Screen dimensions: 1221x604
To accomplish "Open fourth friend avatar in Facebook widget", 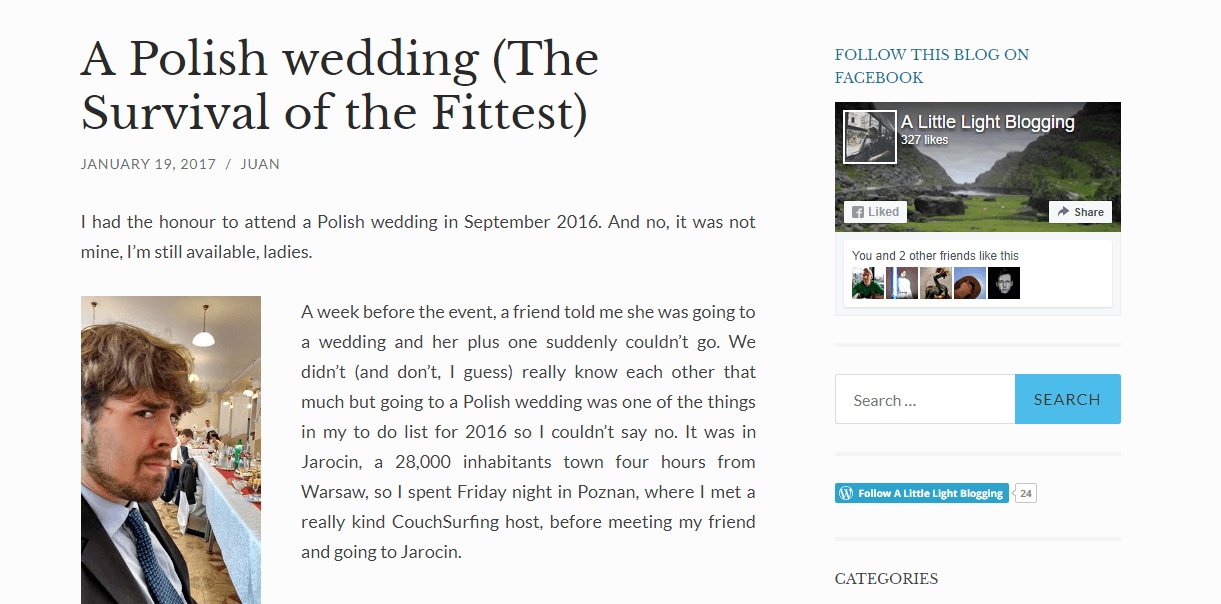I will click(x=970, y=283).
